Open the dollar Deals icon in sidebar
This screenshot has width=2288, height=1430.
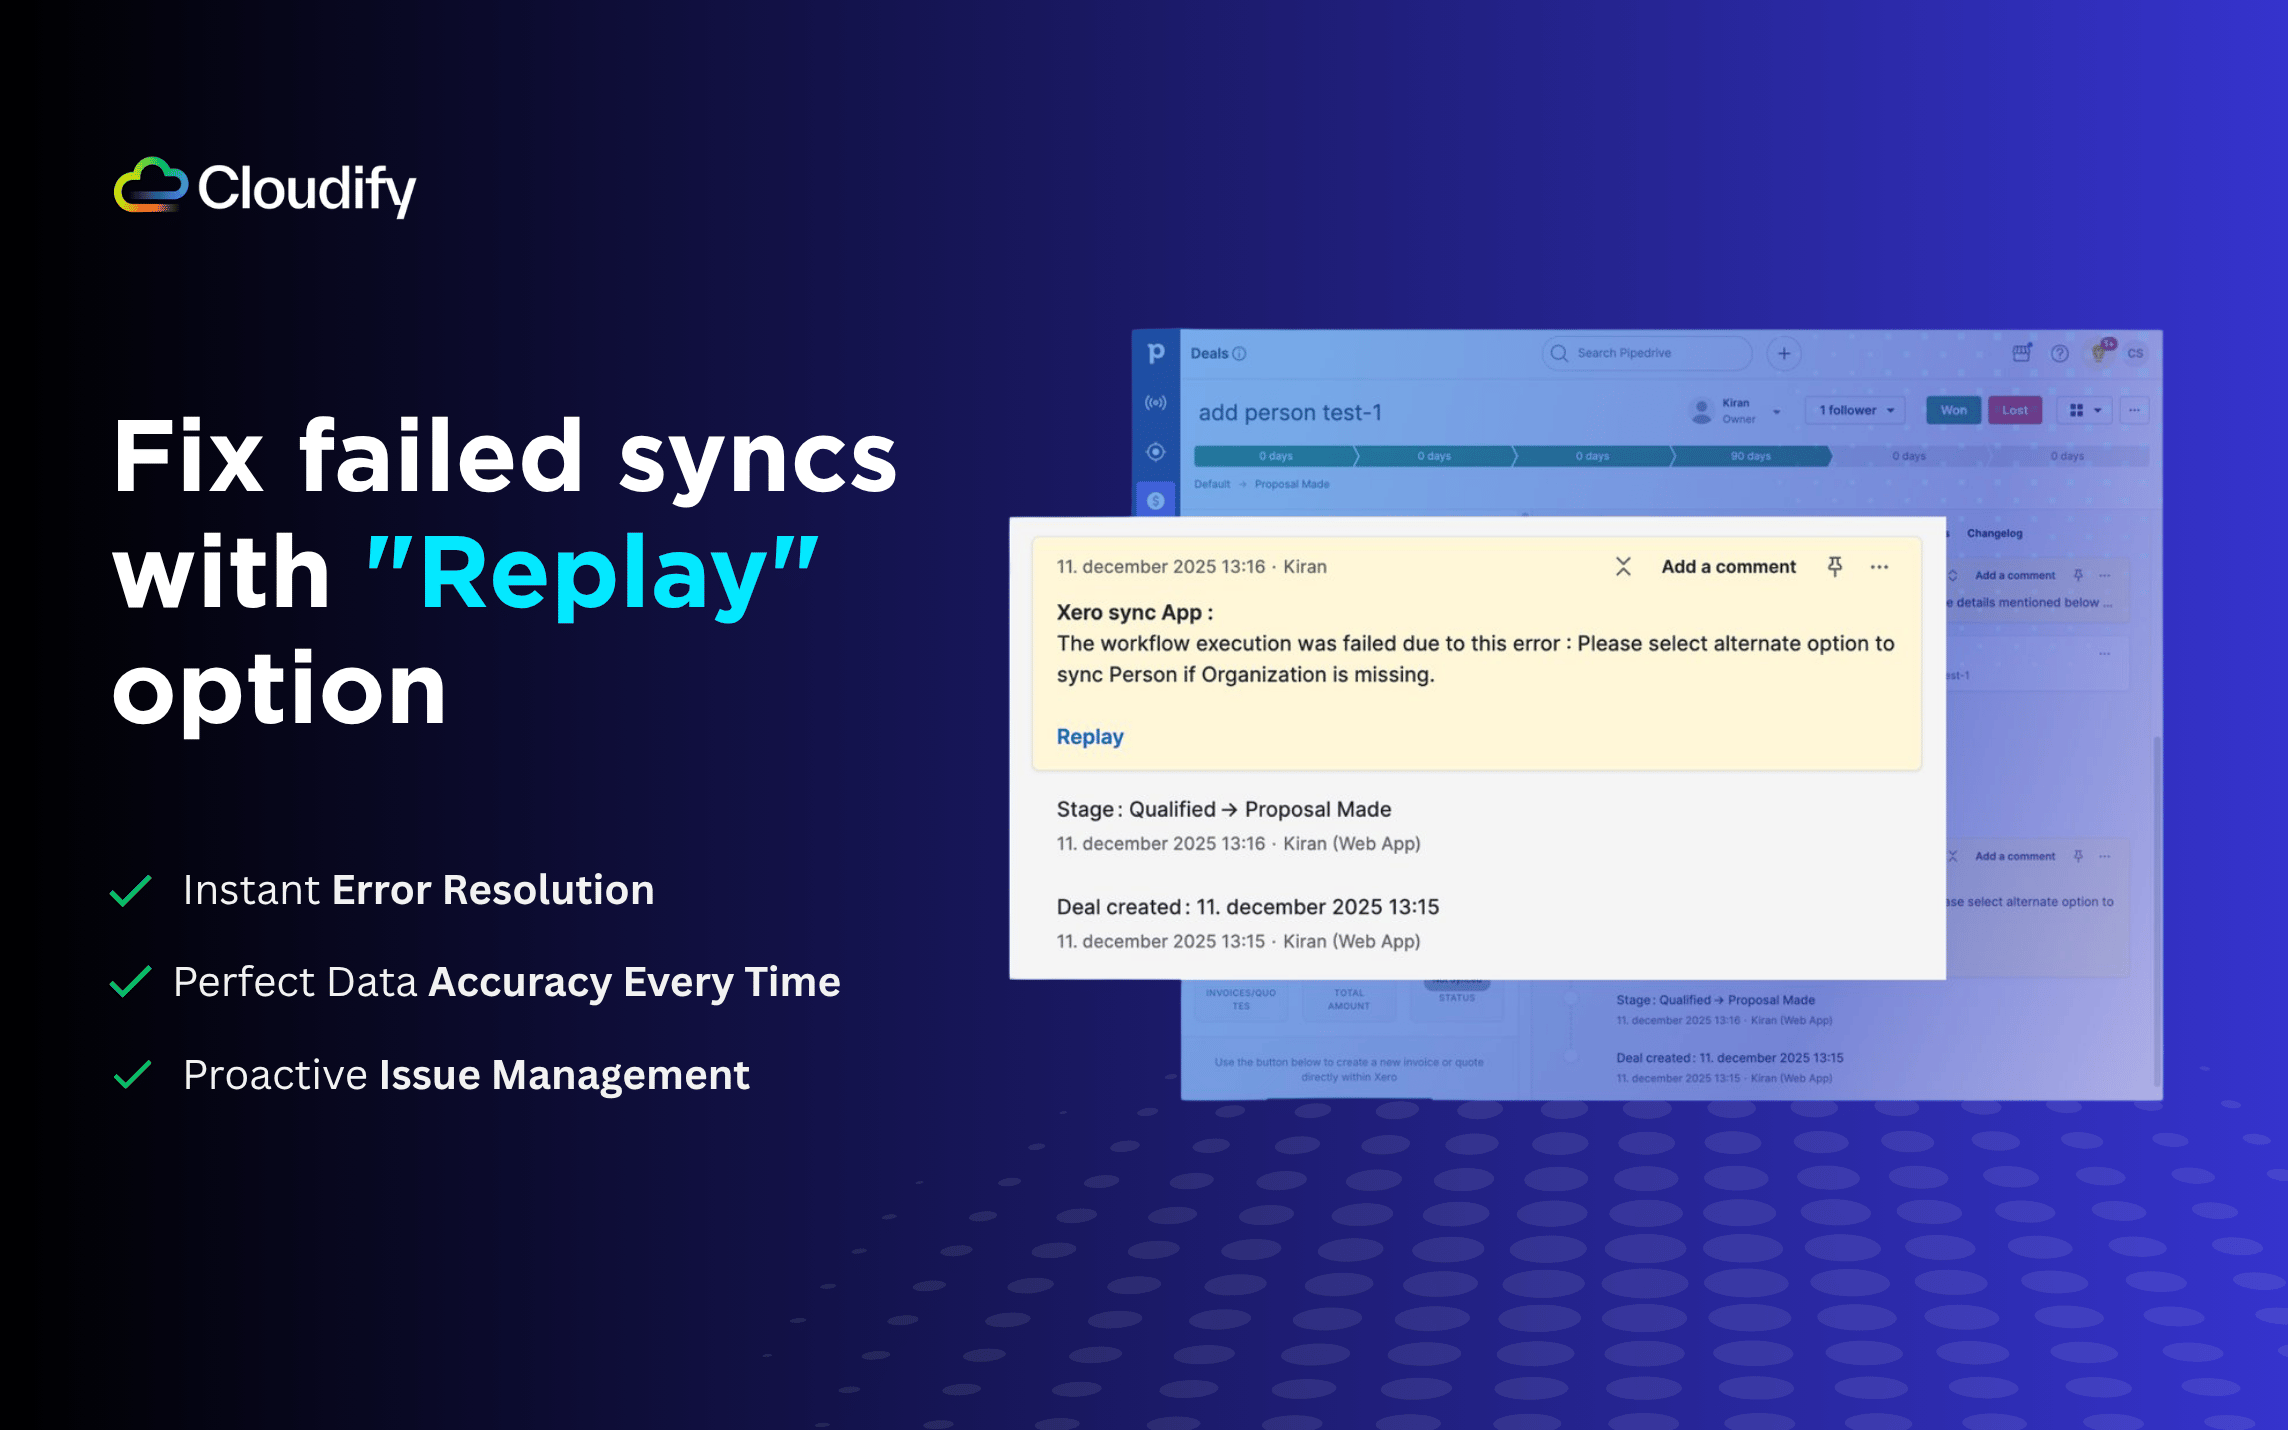[1156, 500]
